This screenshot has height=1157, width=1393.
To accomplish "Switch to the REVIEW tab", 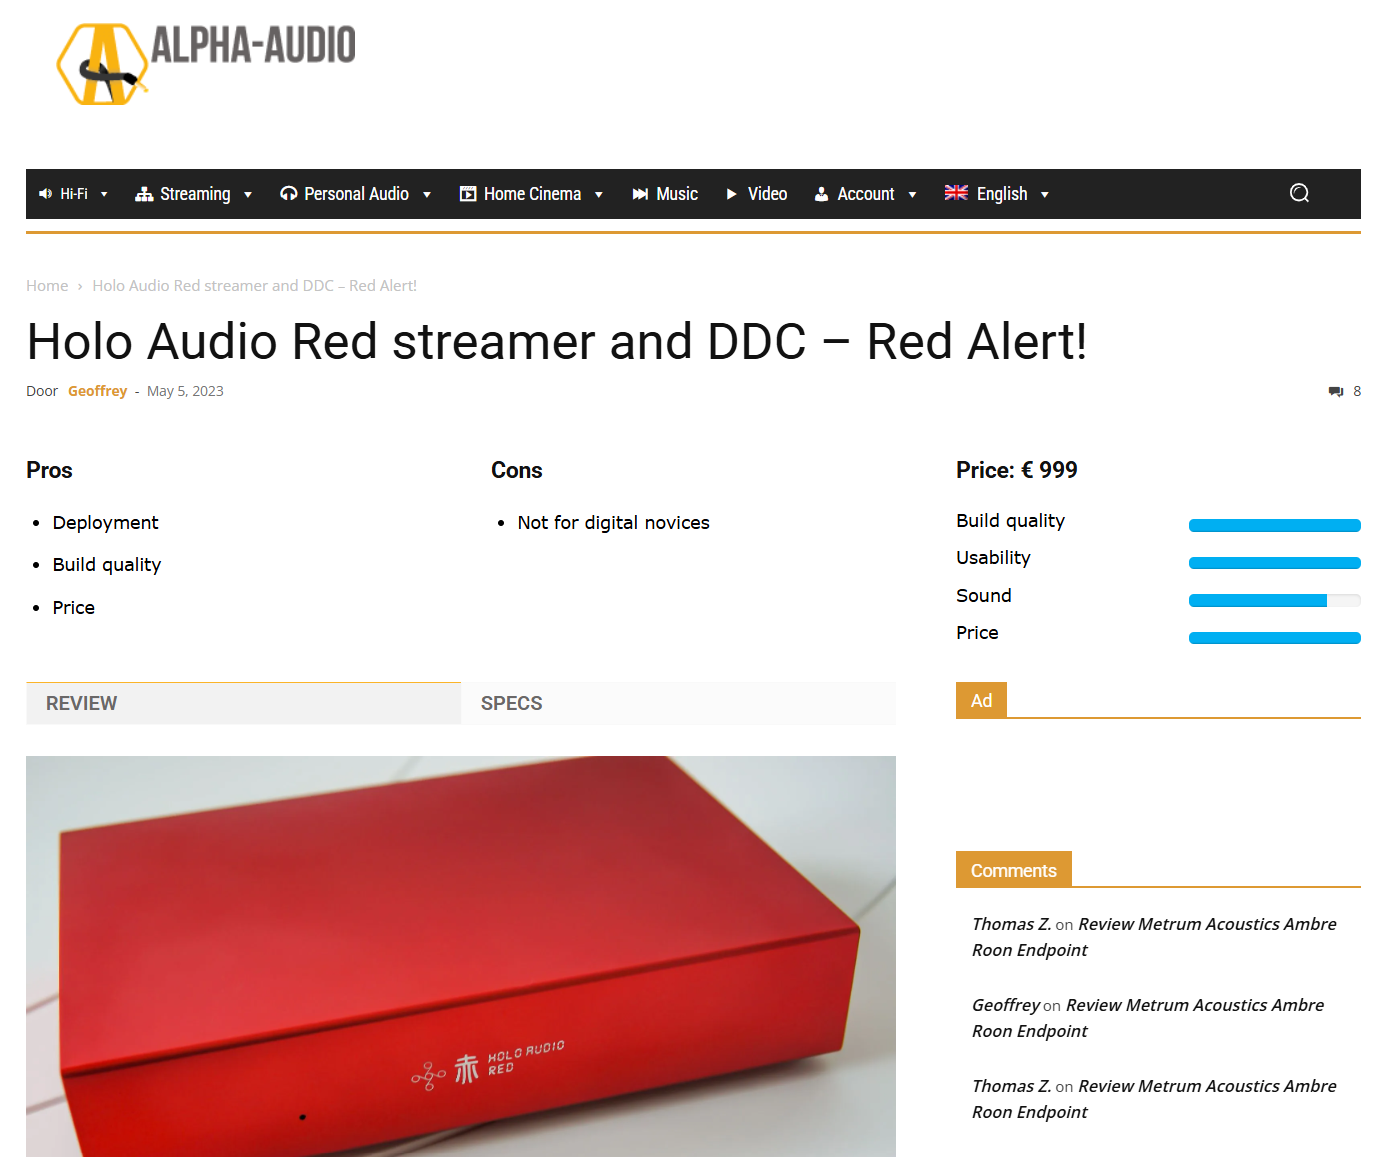I will click(243, 703).
